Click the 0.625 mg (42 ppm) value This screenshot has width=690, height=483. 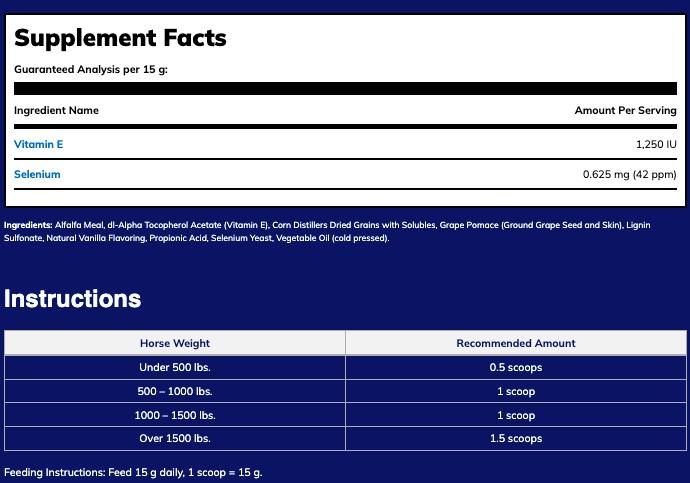tap(629, 174)
